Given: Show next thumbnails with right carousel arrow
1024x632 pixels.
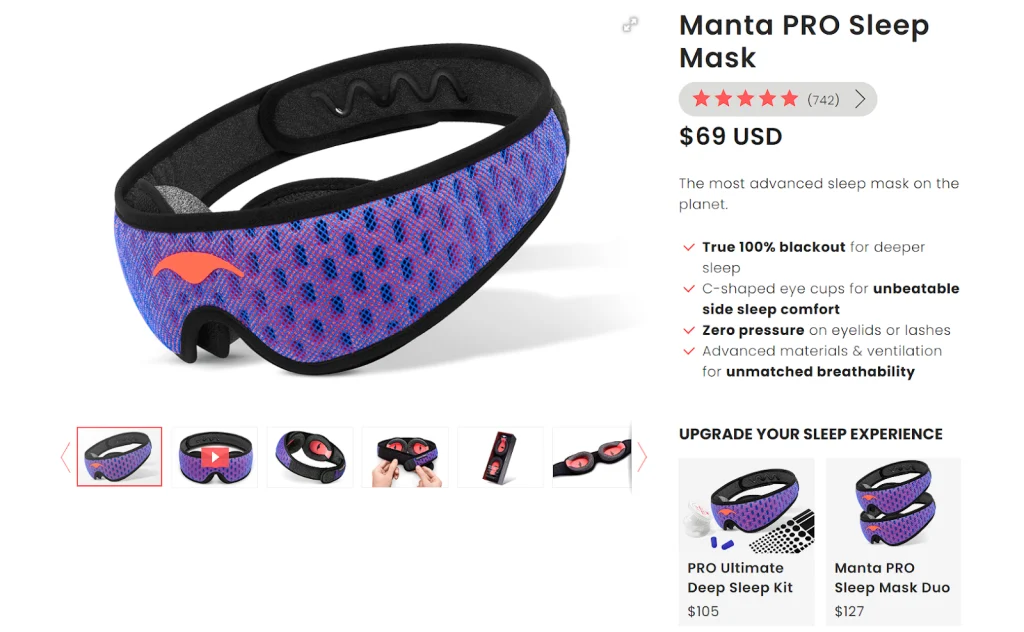Looking at the screenshot, I should tap(642, 457).
